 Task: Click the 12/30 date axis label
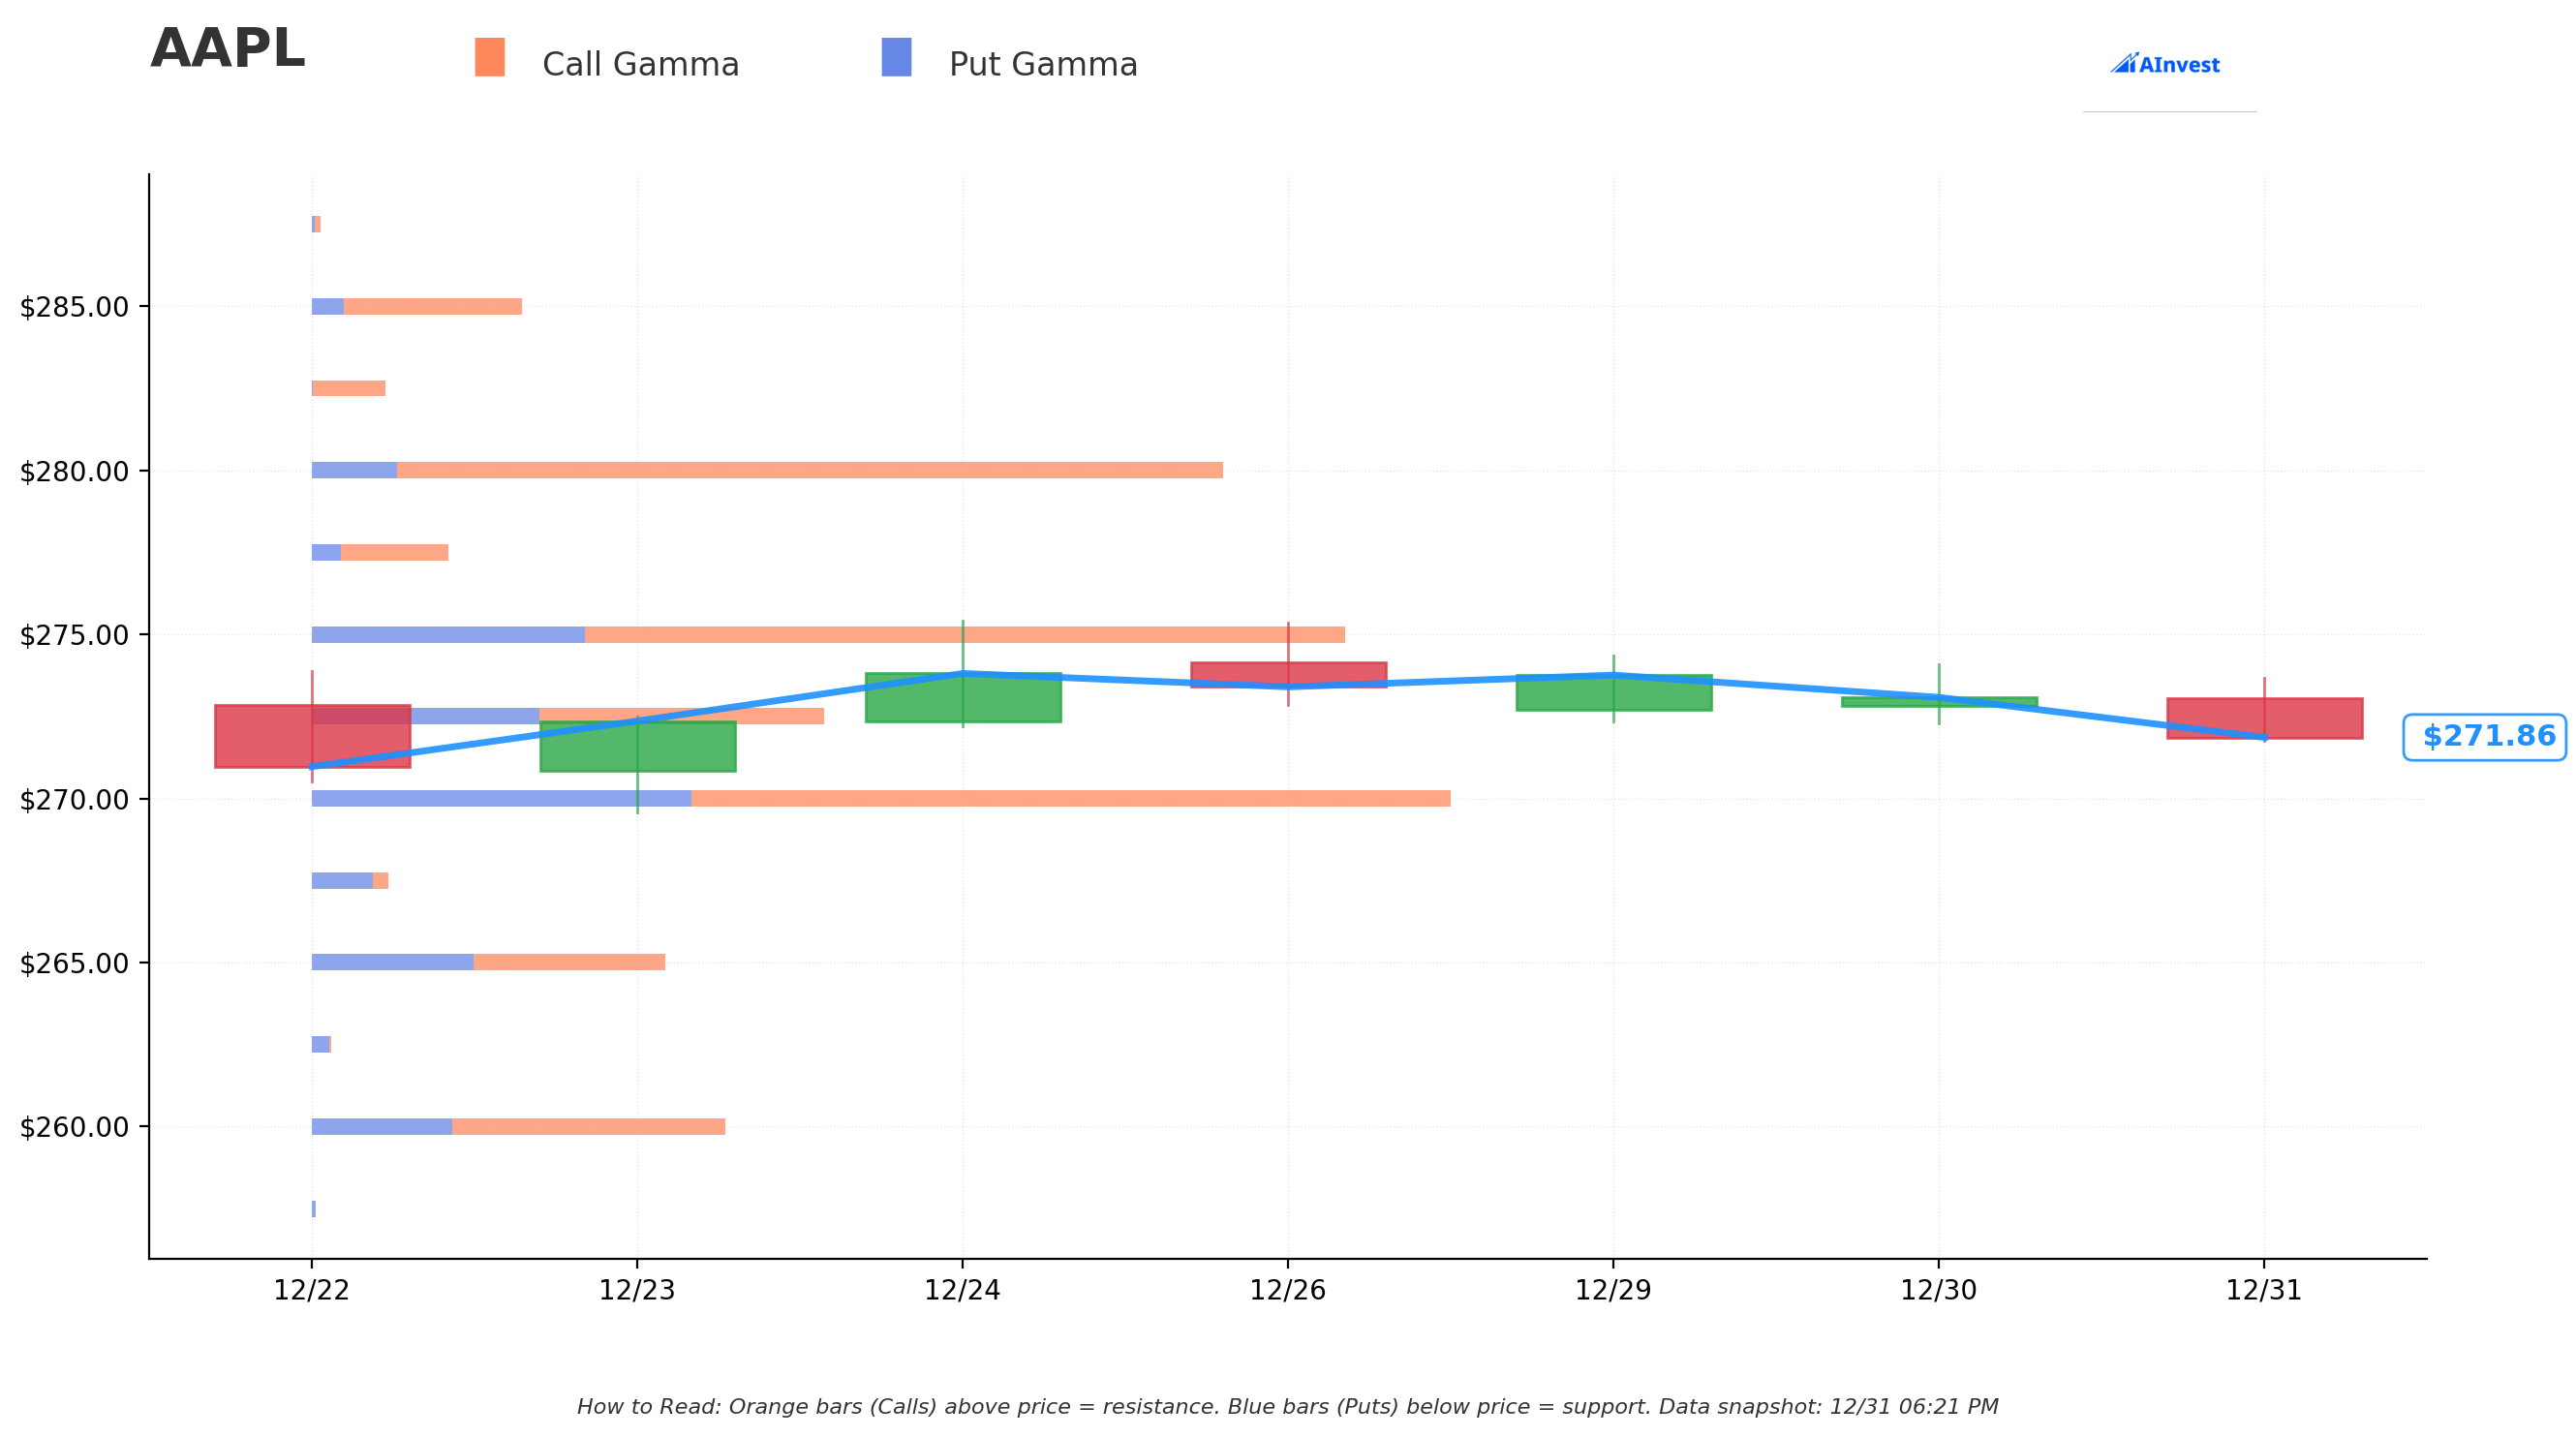1939,1291
